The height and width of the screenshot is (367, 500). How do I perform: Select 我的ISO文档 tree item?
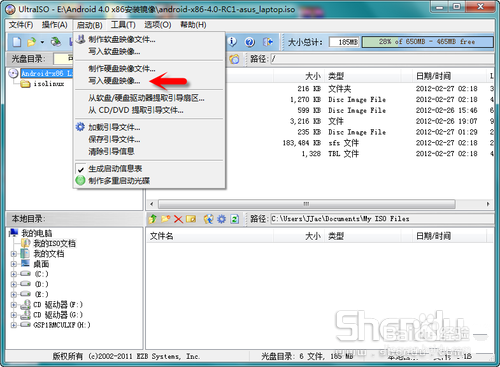54,244
